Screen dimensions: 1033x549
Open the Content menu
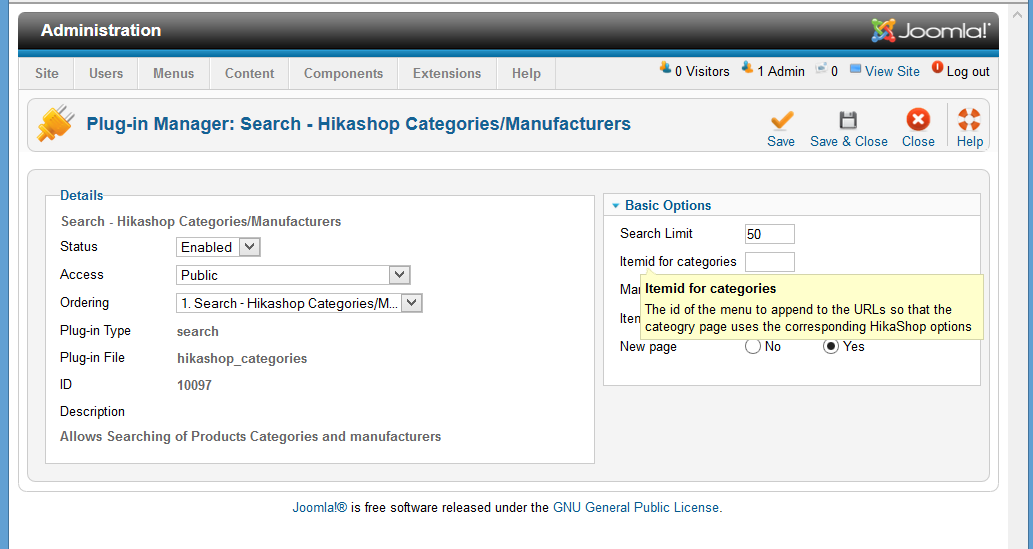tap(249, 73)
